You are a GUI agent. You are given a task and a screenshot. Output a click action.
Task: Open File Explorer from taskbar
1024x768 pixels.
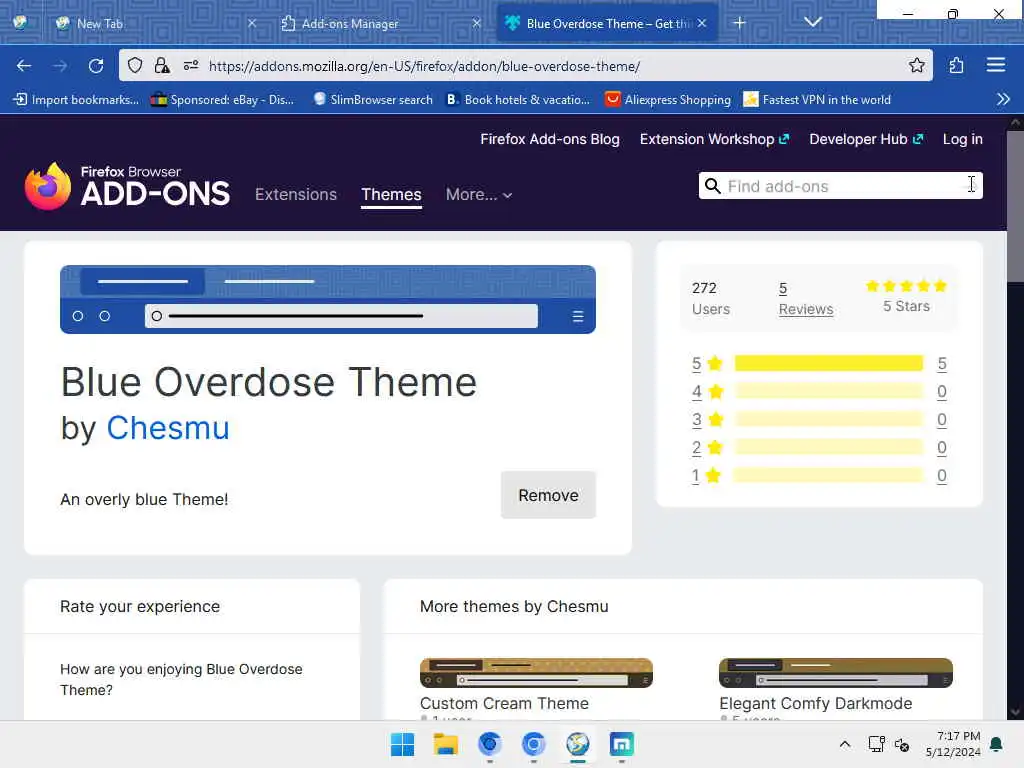tap(446, 744)
